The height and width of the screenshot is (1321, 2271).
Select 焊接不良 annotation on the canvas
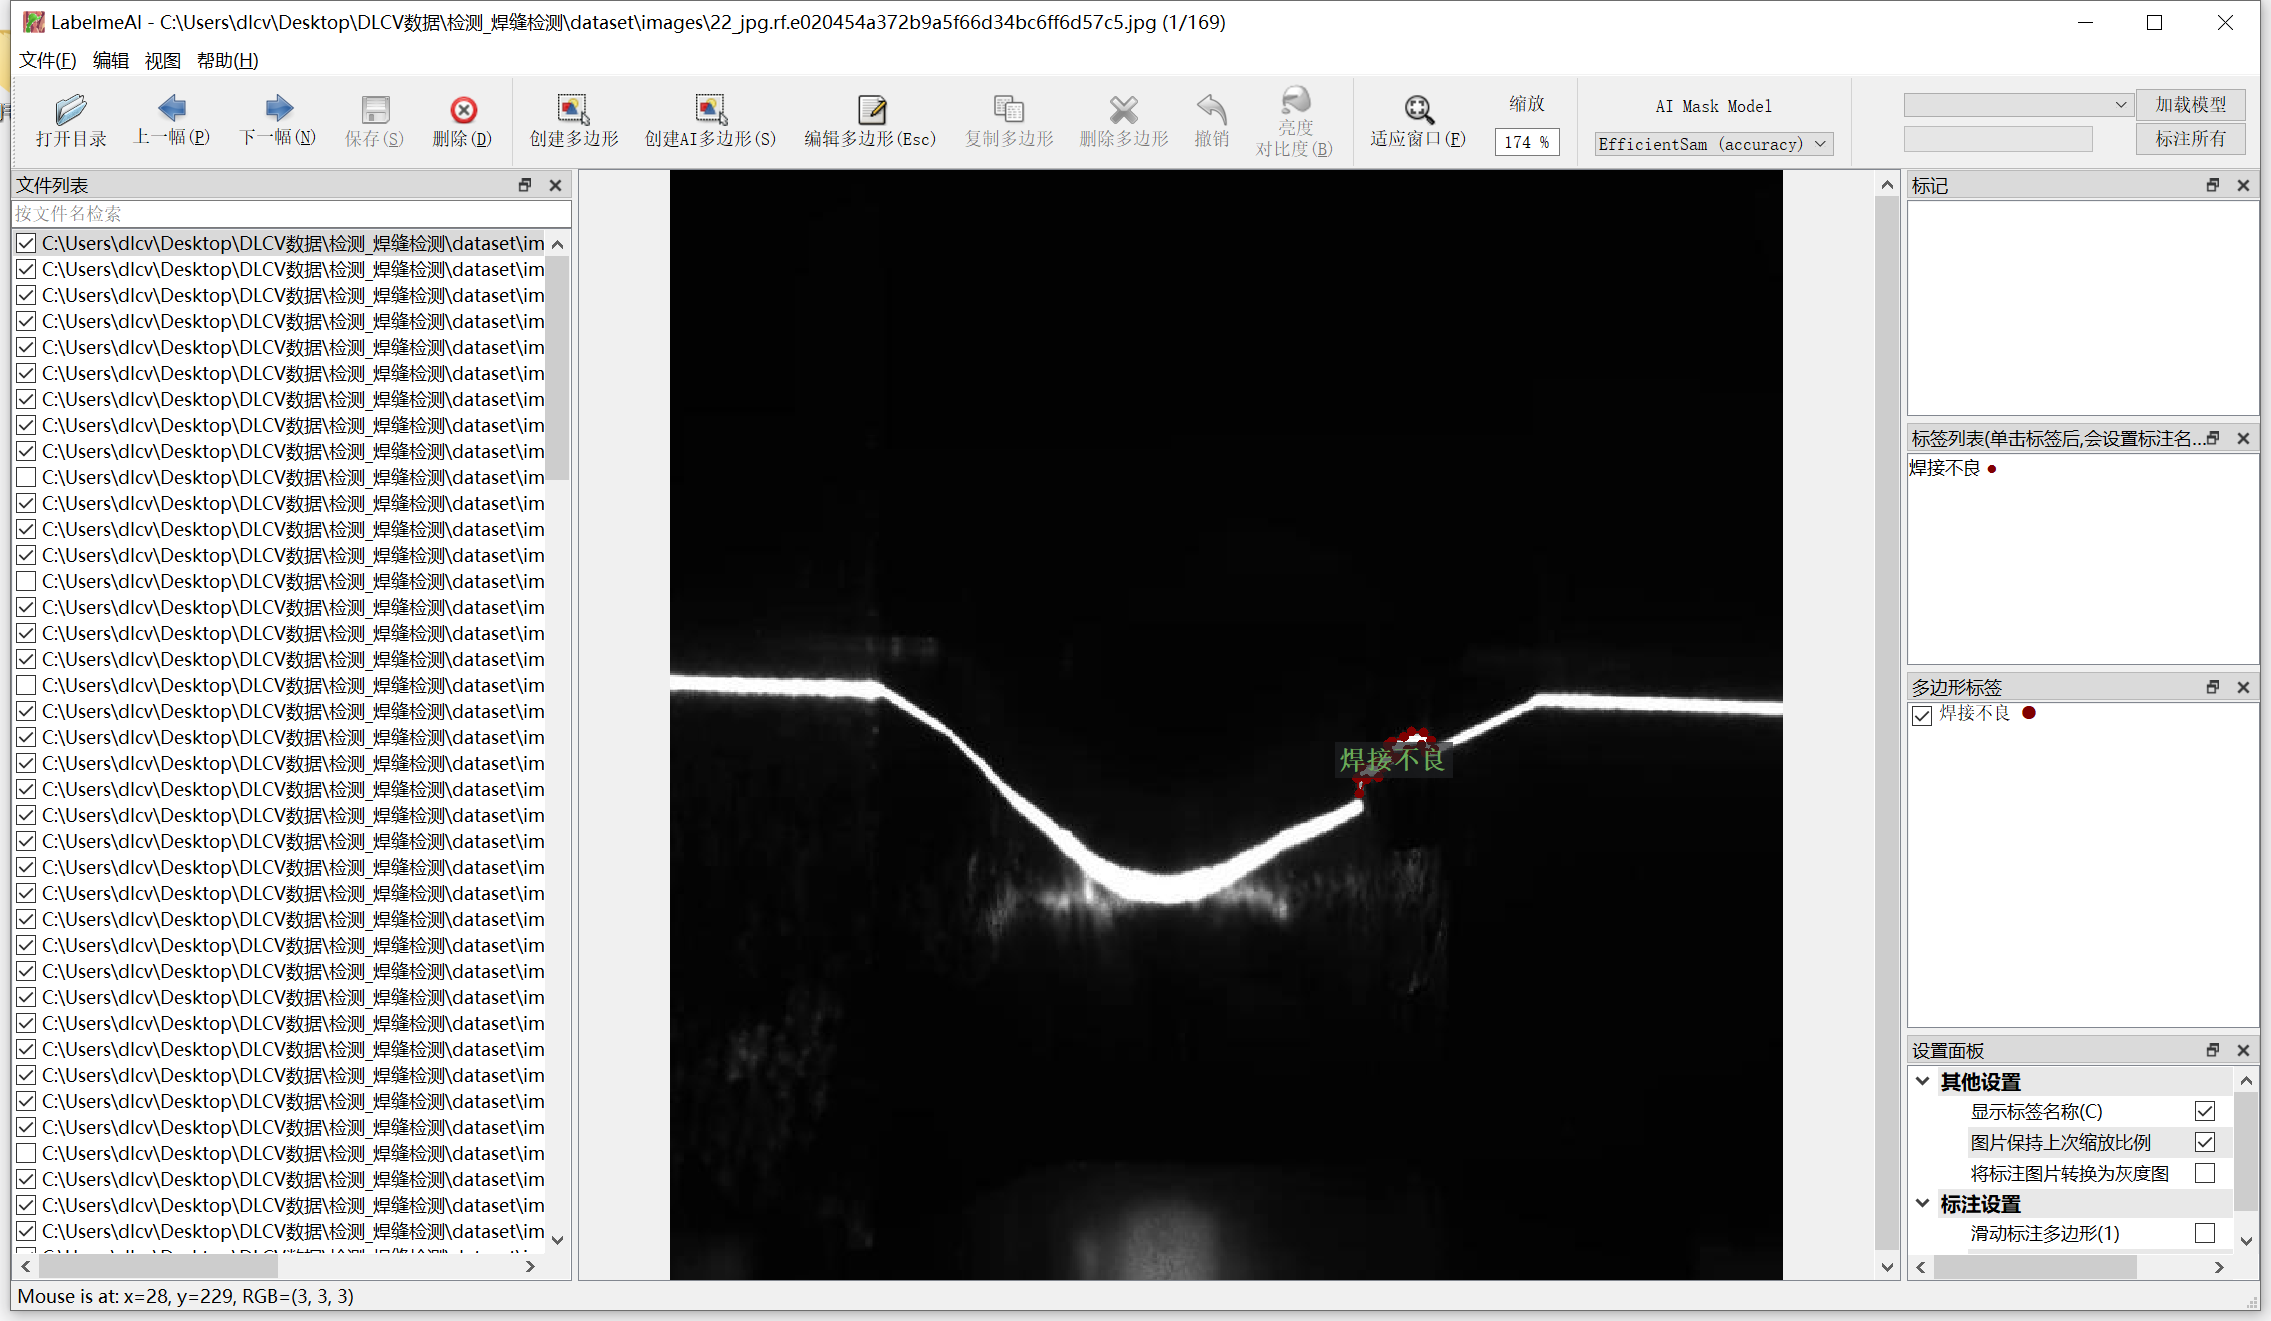[x=1393, y=760]
